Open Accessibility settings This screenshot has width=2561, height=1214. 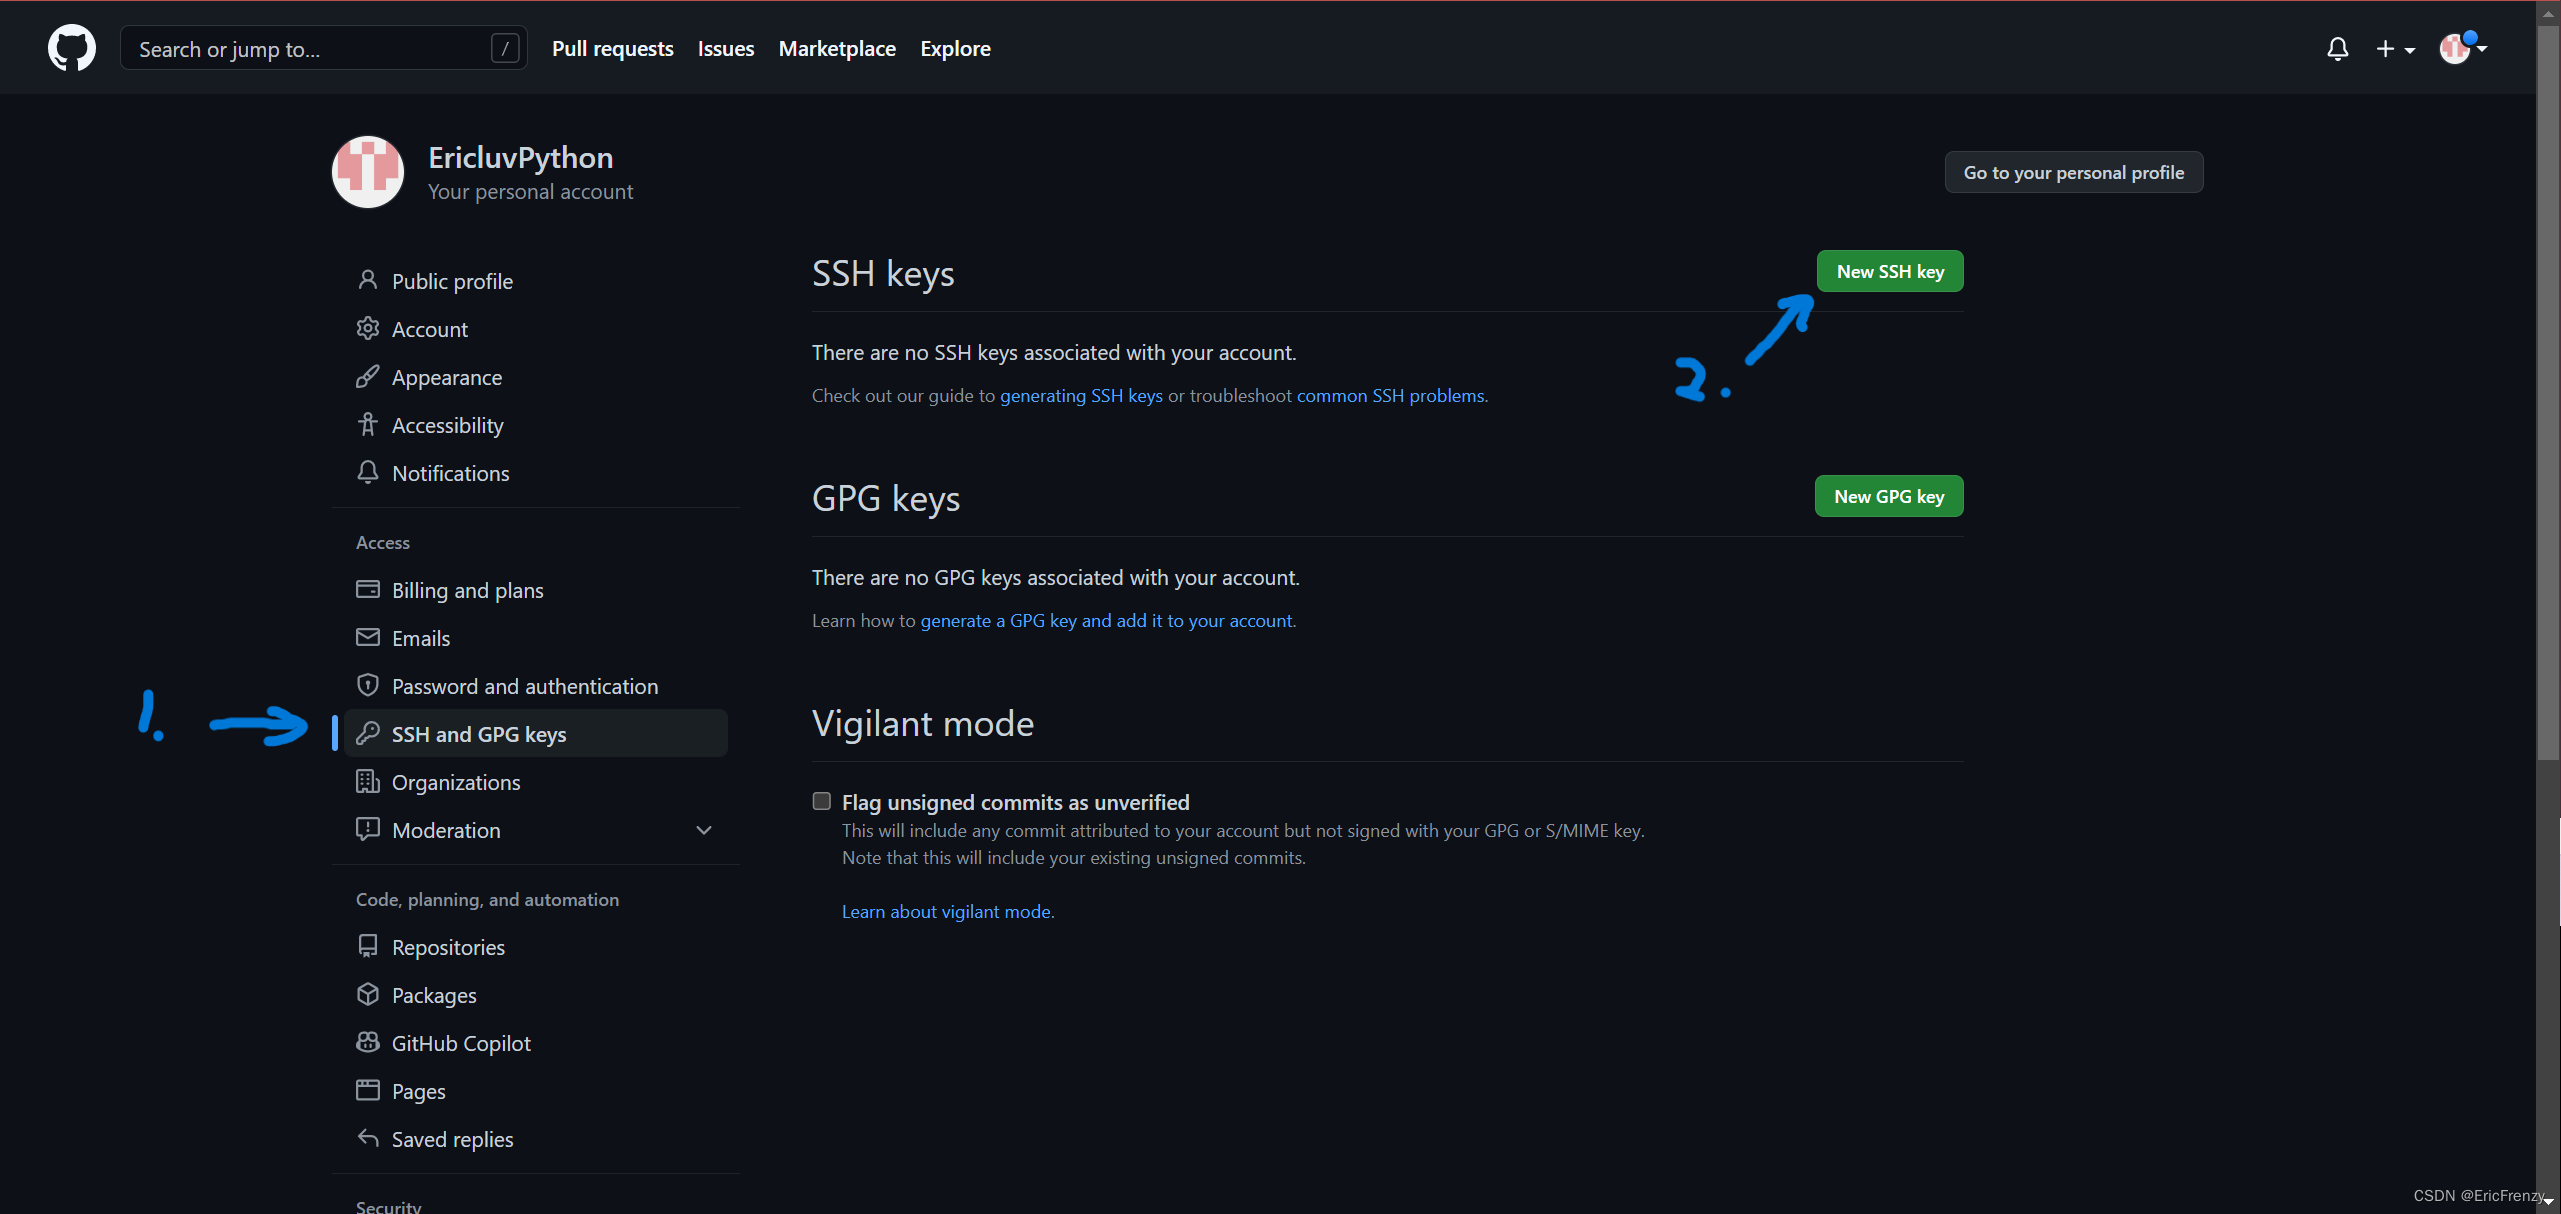[x=536, y=425]
